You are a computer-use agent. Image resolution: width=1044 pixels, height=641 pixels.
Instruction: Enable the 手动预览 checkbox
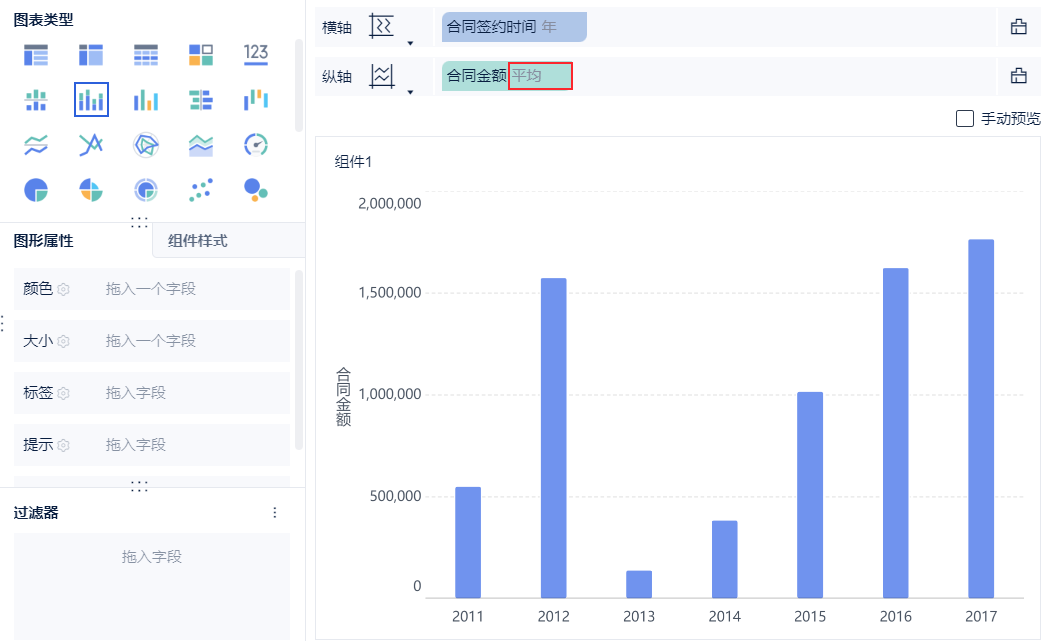point(965,119)
